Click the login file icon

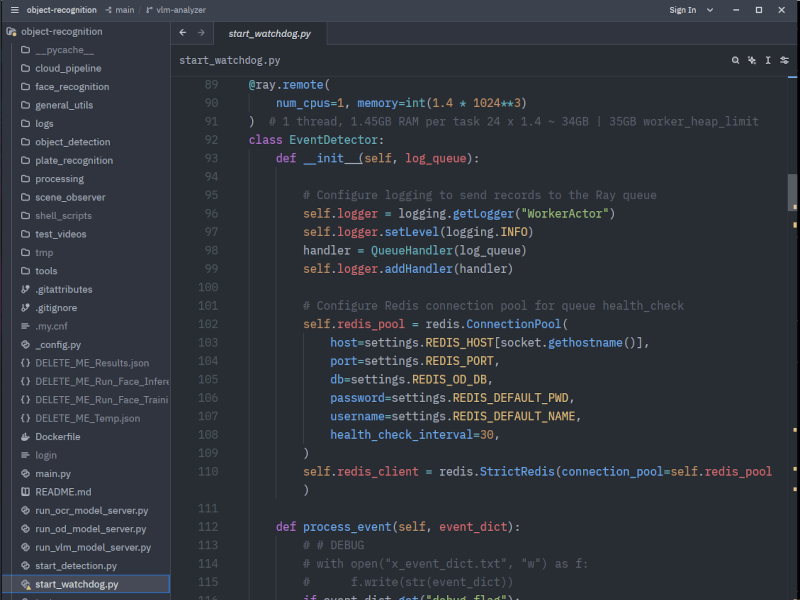(25, 455)
